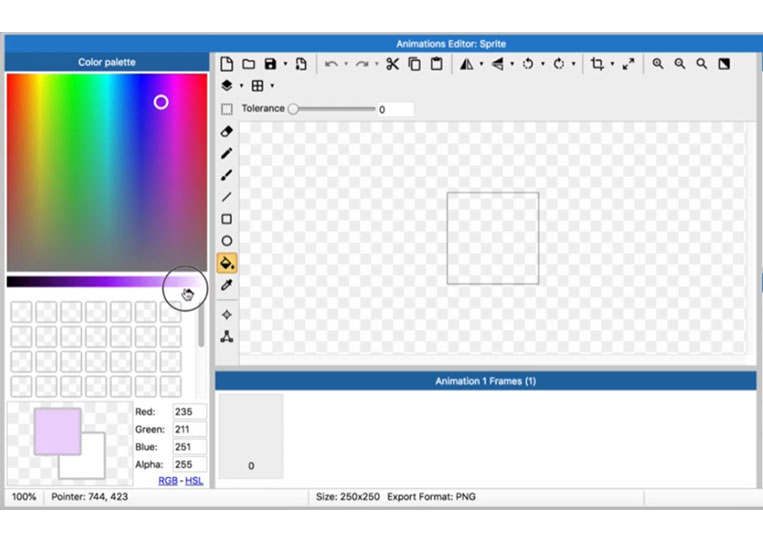The height and width of the screenshot is (541, 763).
Task: Select animation frame 0 thumbnail
Action: 251,436
